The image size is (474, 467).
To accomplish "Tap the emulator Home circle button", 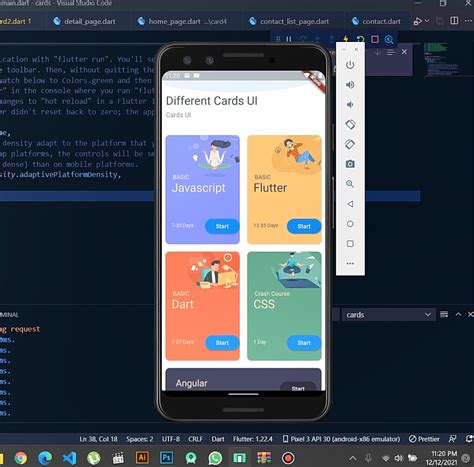I will point(350,224).
